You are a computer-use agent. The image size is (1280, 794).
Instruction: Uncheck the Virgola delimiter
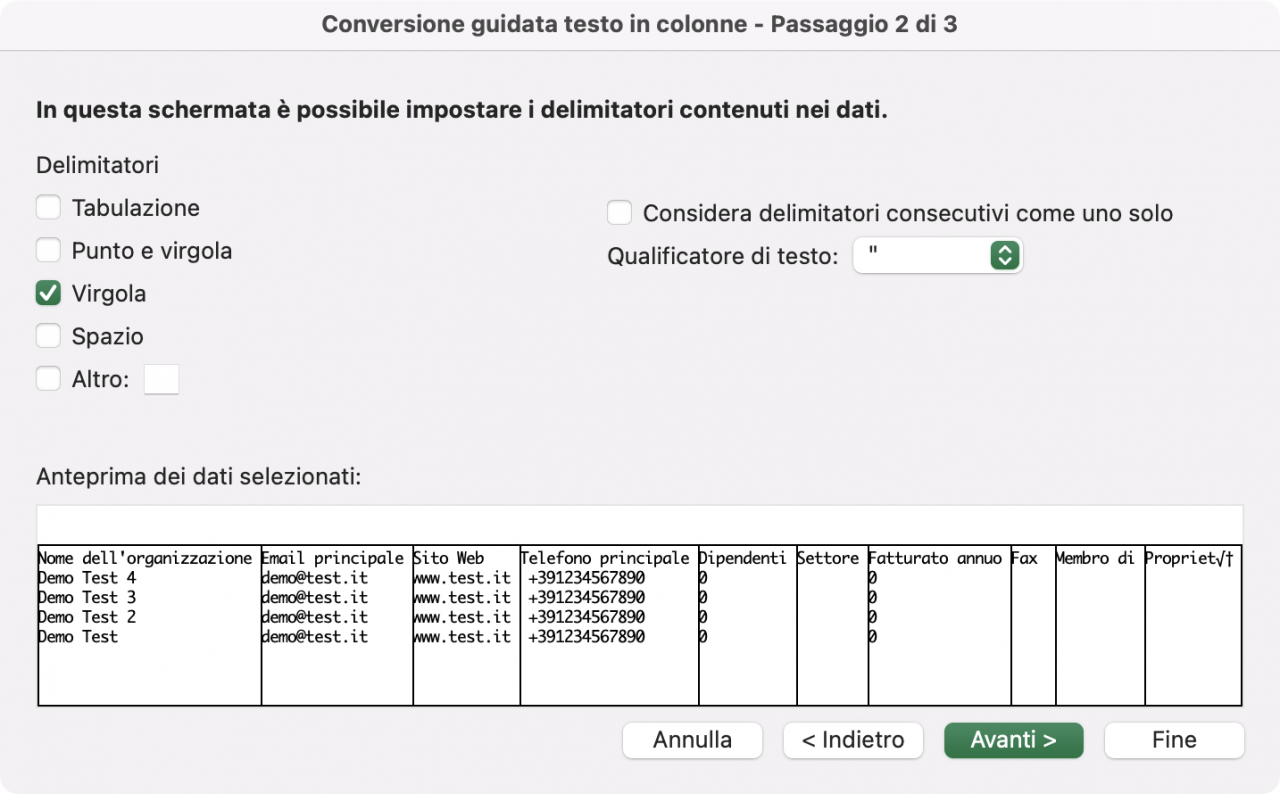pos(48,294)
